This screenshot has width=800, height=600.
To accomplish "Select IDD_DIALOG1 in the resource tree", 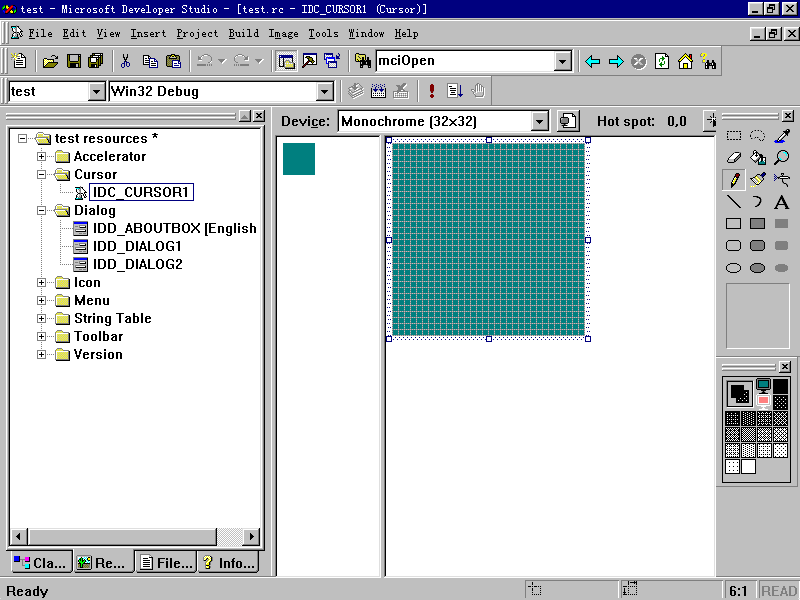I will point(137,246).
